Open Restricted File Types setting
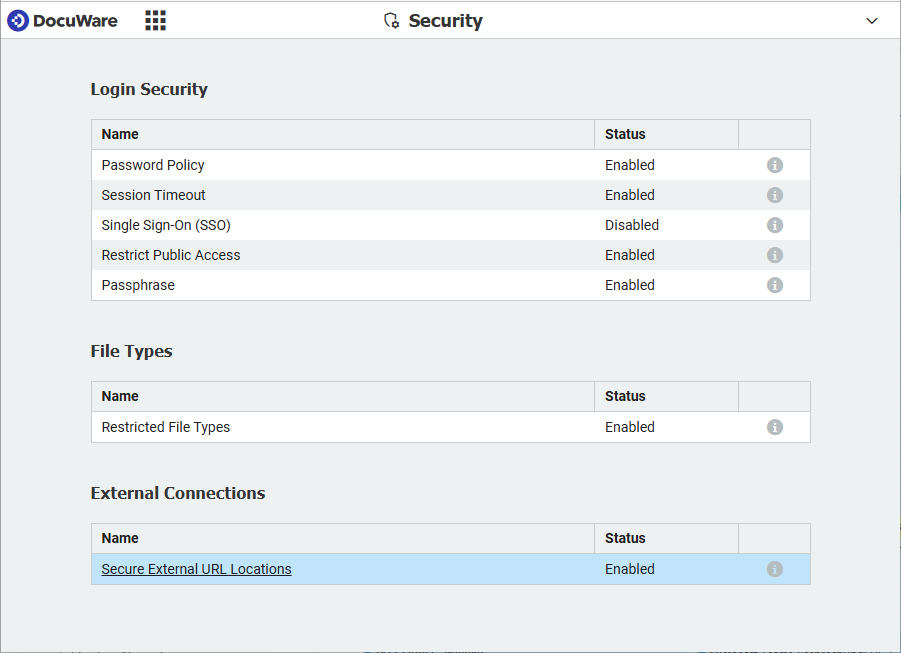 point(166,427)
